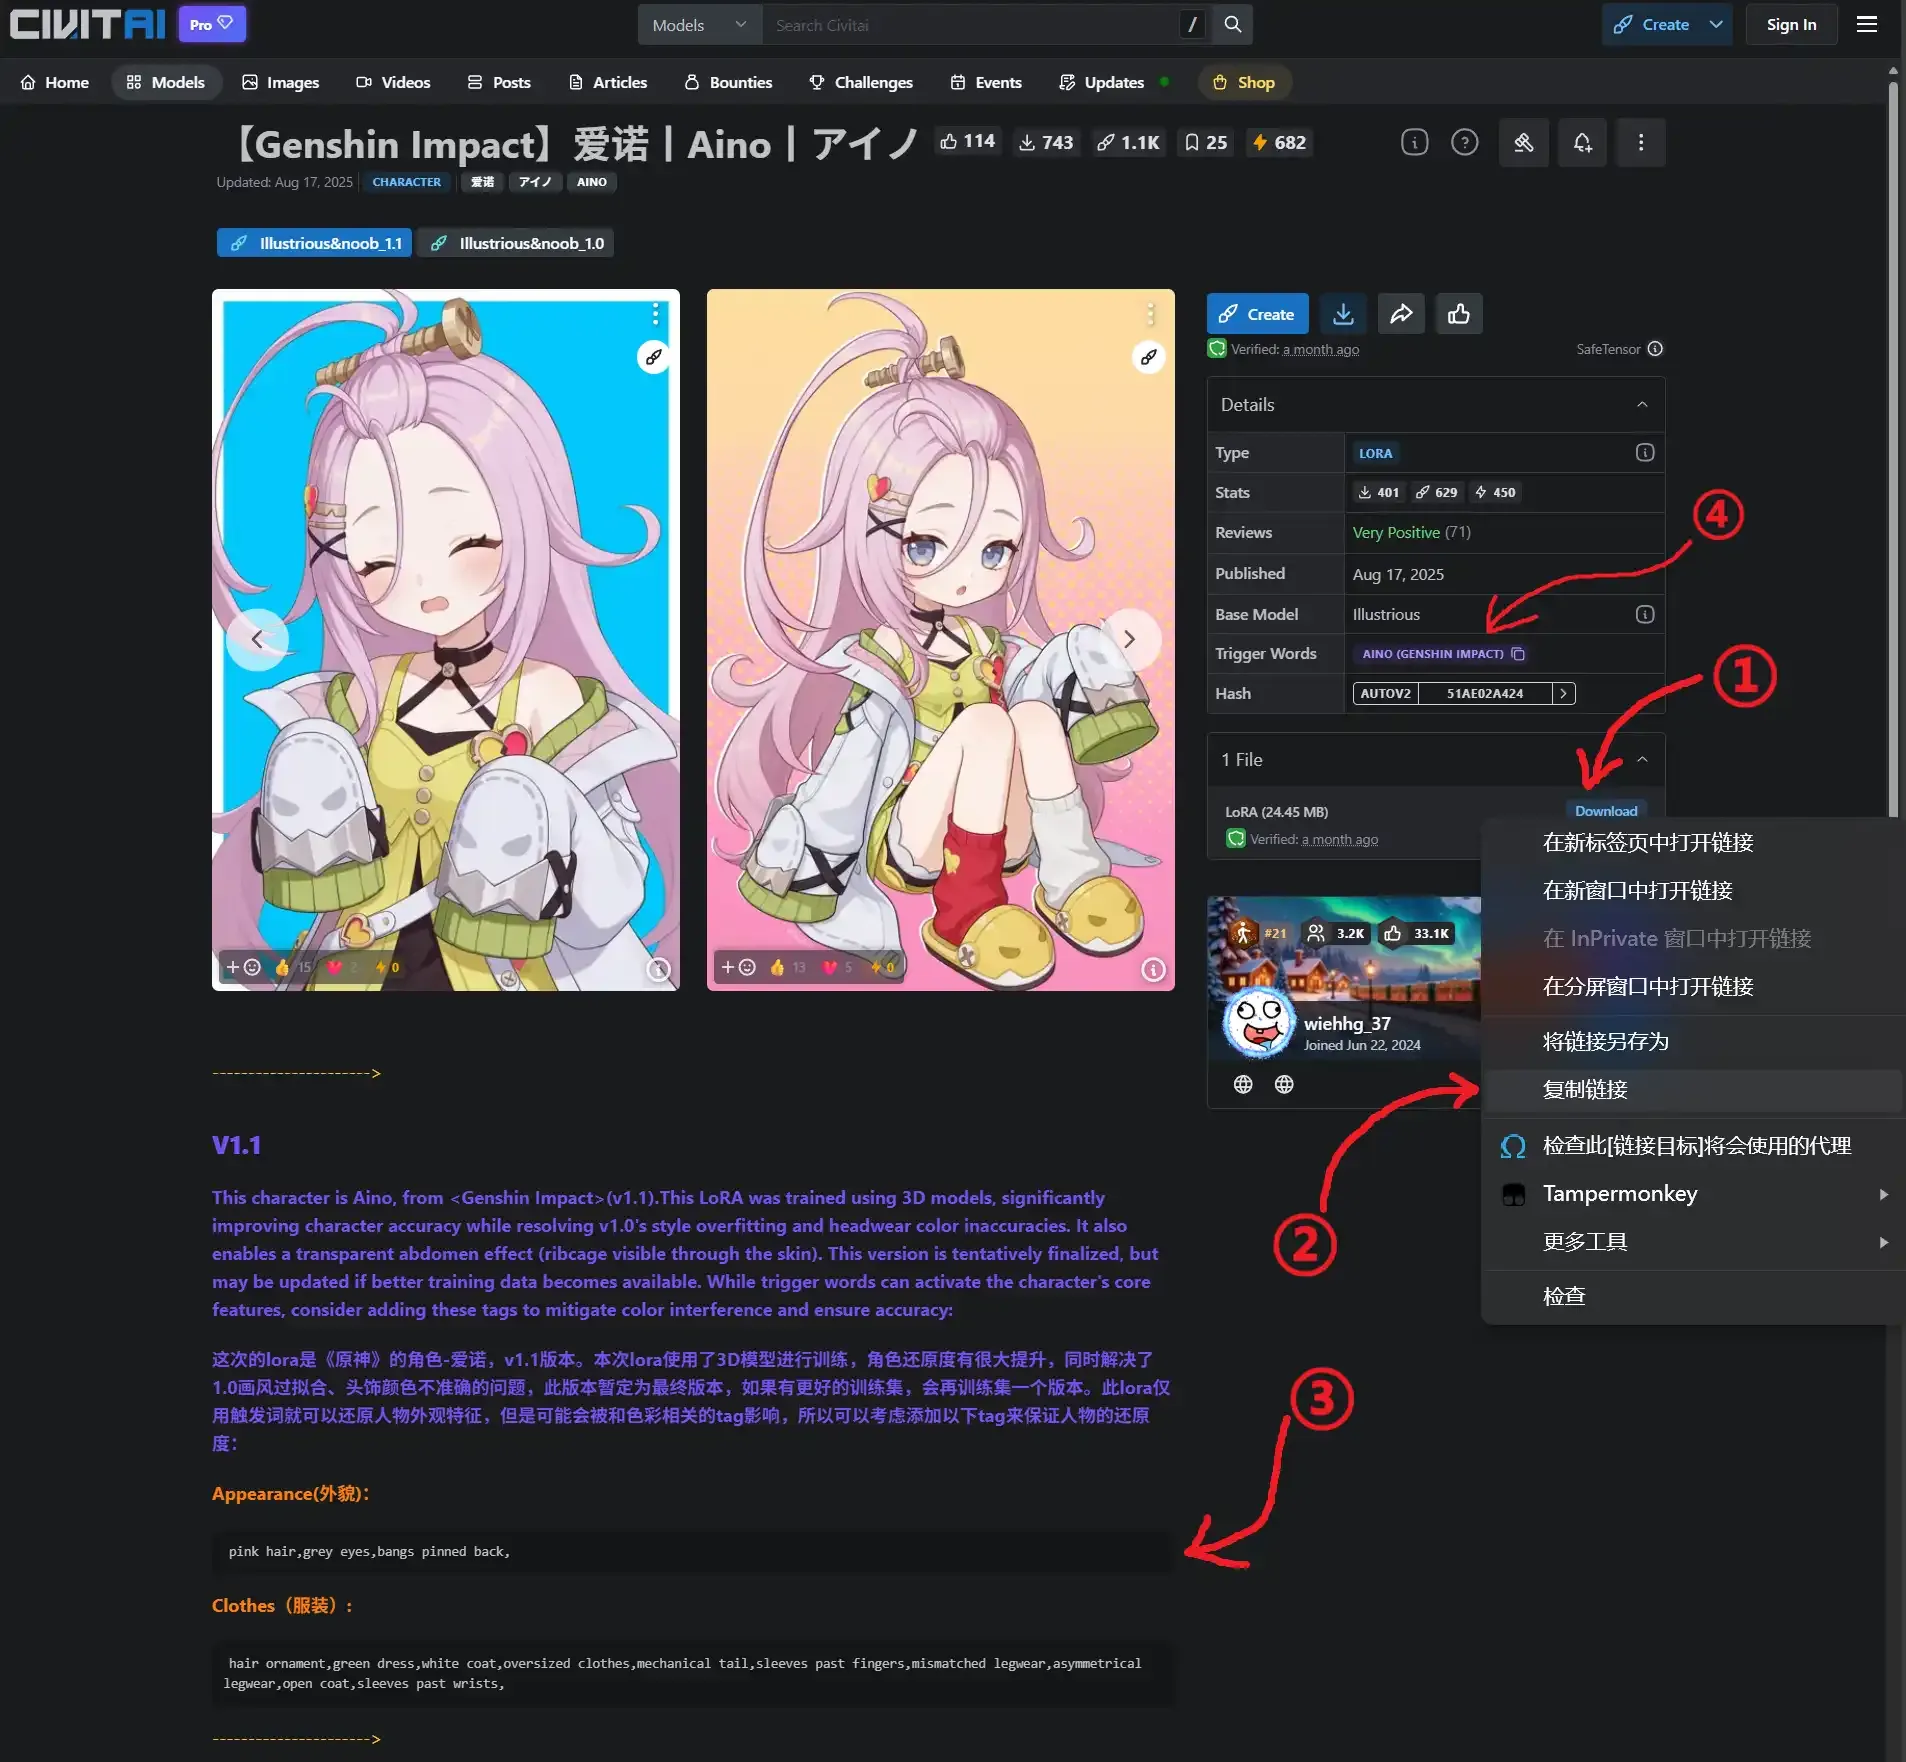Choose 将链接另存为 from context menu

pyautogui.click(x=1605, y=1042)
